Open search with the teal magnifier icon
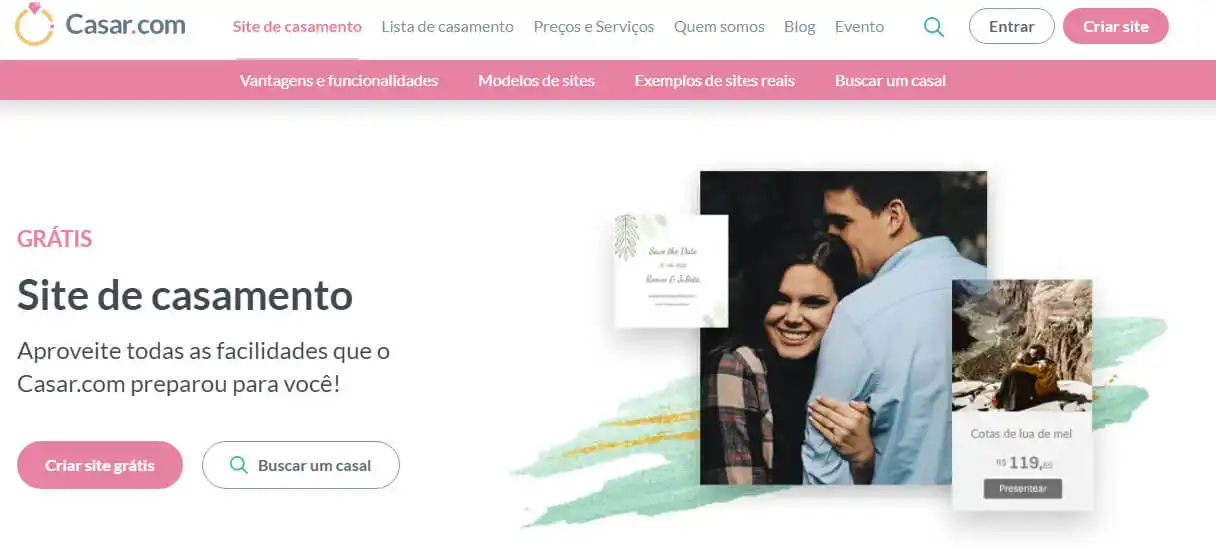Viewport: 1216px width, 547px height. (x=934, y=27)
